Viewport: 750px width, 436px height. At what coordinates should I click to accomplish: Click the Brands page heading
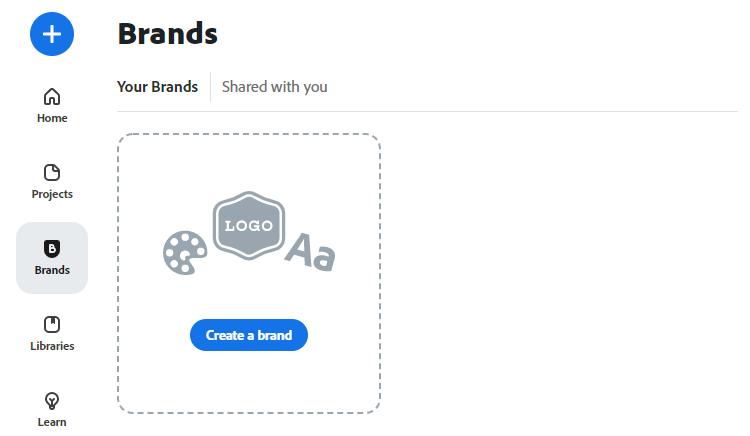167,34
